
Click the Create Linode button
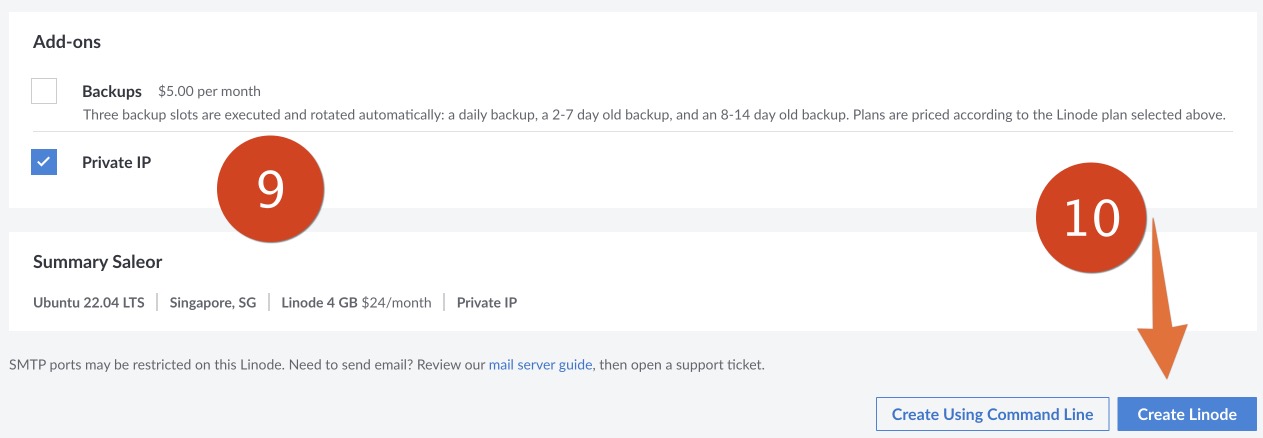click(x=1187, y=414)
